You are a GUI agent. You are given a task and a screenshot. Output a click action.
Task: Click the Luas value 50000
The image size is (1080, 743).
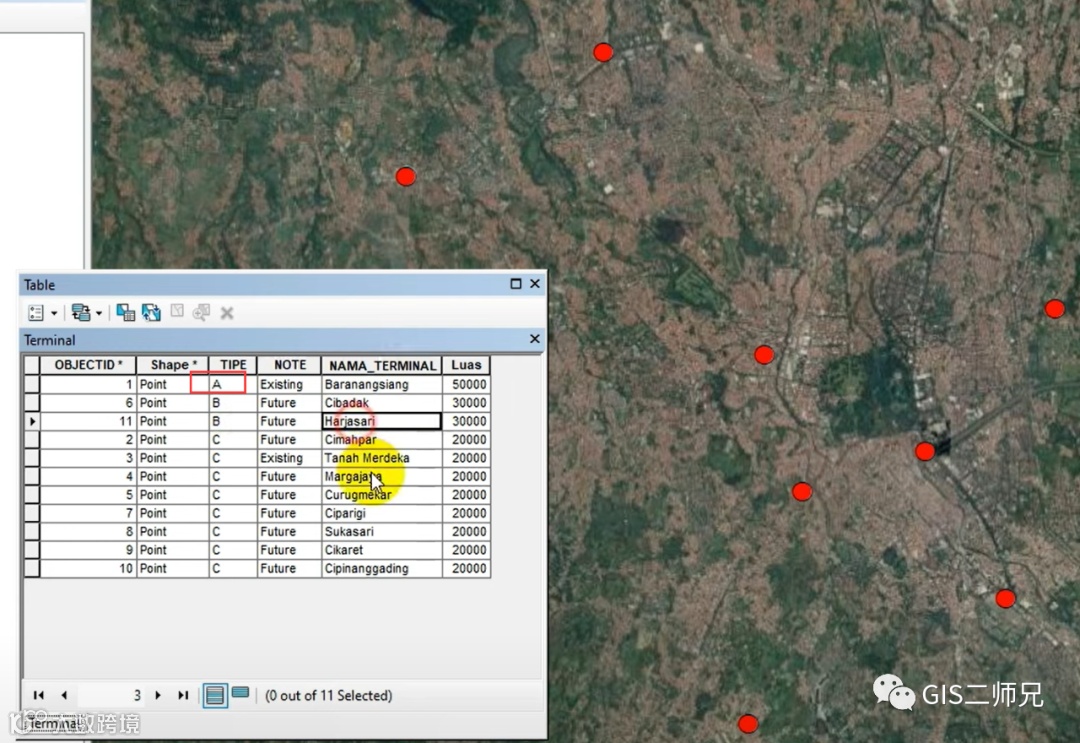coord(466,384)
